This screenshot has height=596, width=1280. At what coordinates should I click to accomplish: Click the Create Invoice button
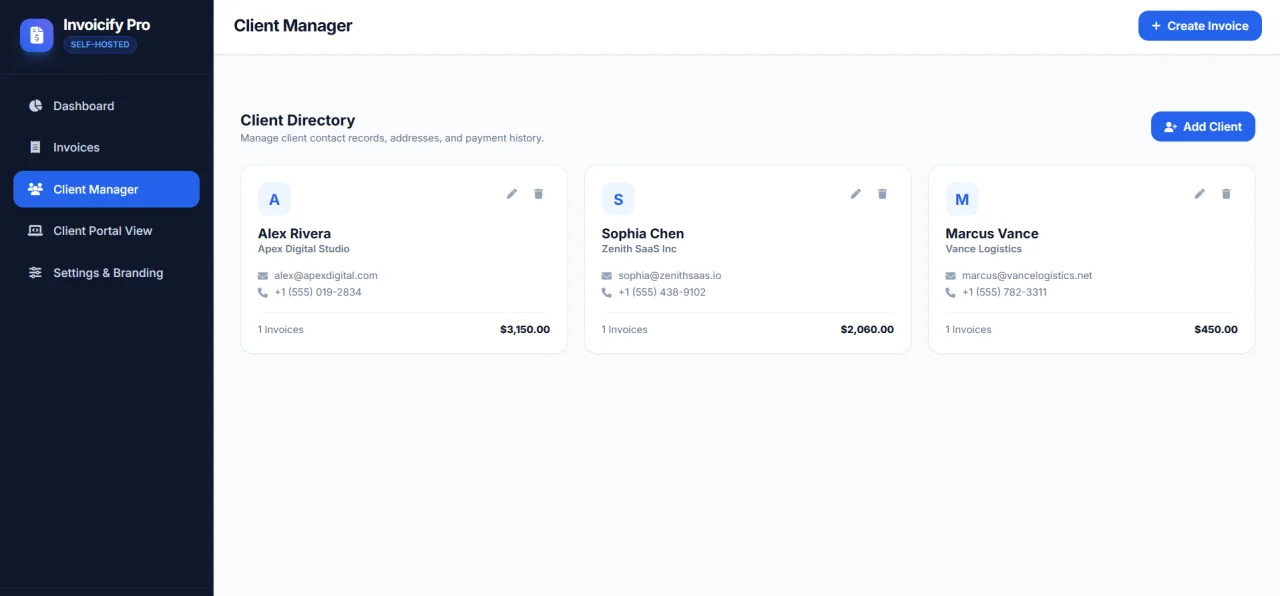click(1200, 26)
